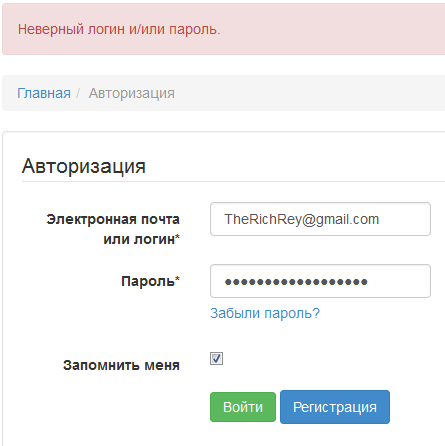The image size is (445, 446).
Task: Click the Пароль field label
Action: (150, 281)
